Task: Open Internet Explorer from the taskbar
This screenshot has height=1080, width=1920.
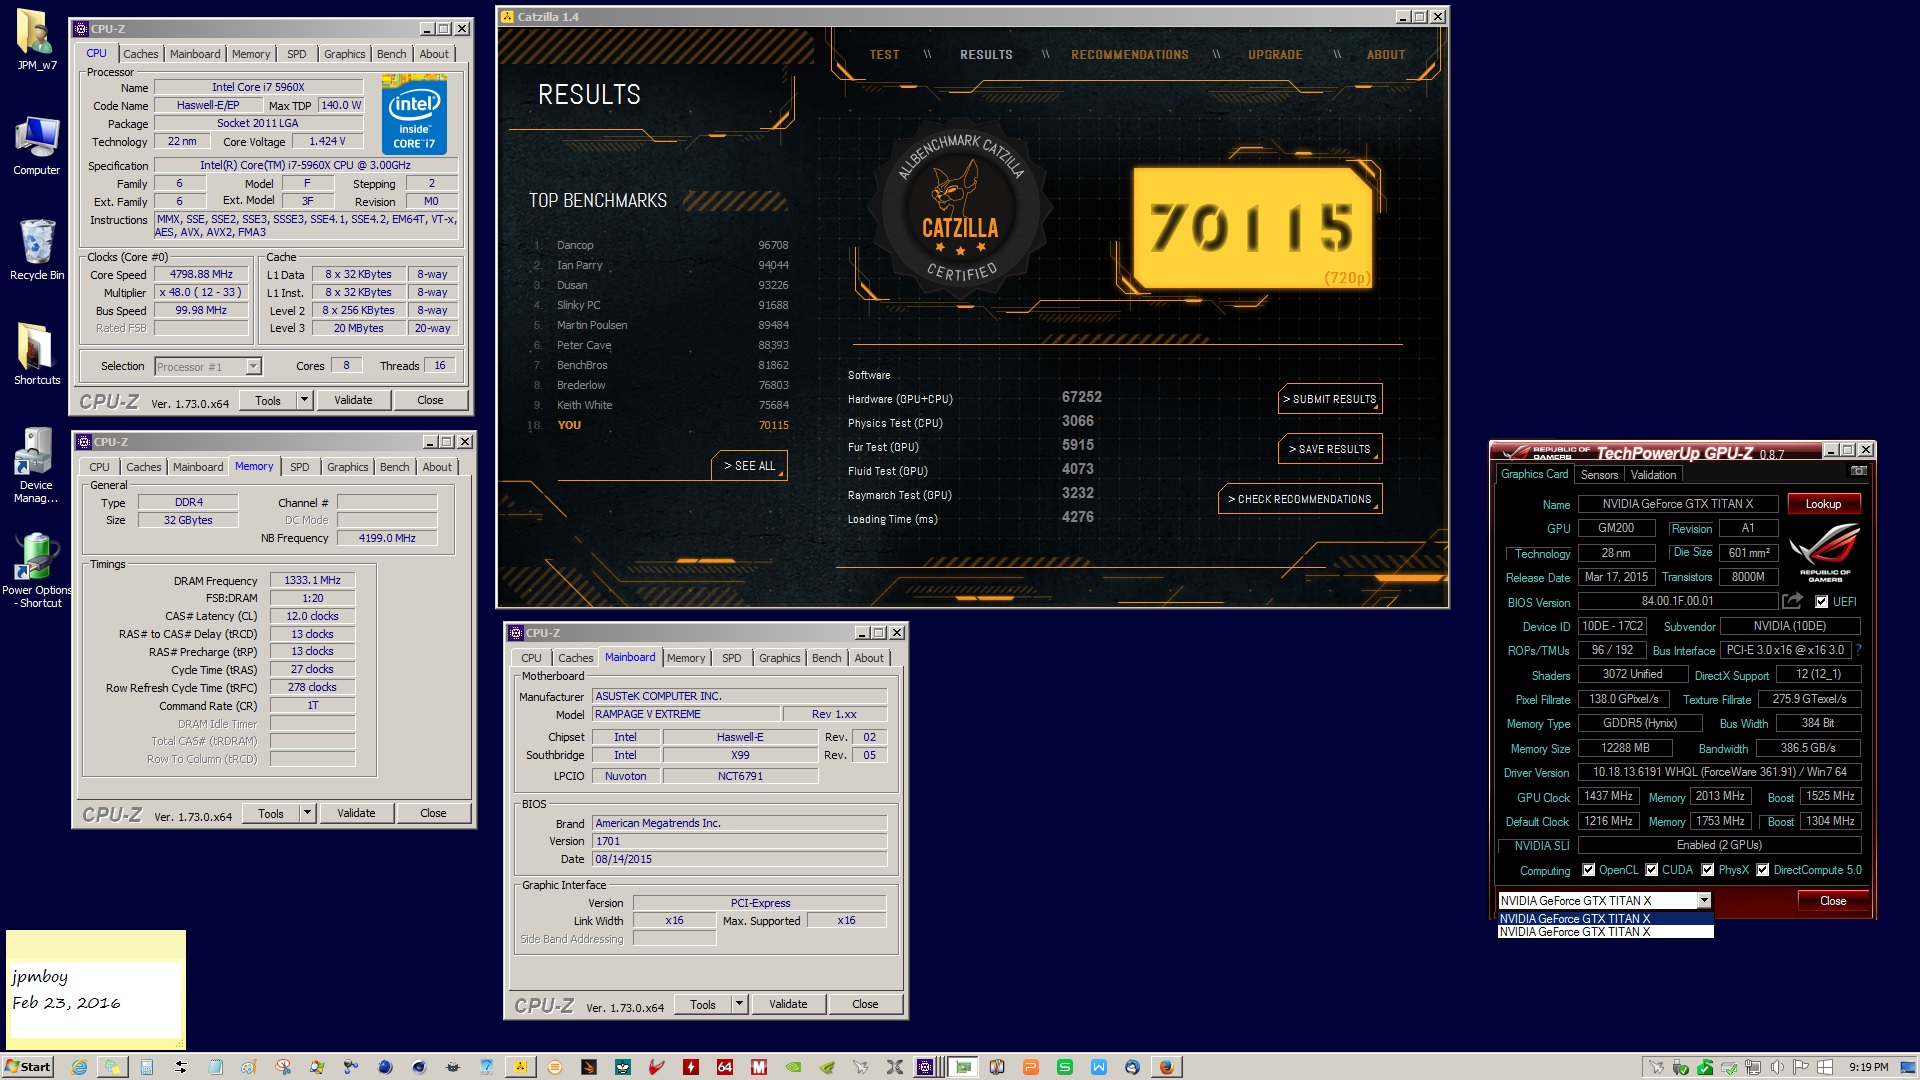Action: (79, 1067)
